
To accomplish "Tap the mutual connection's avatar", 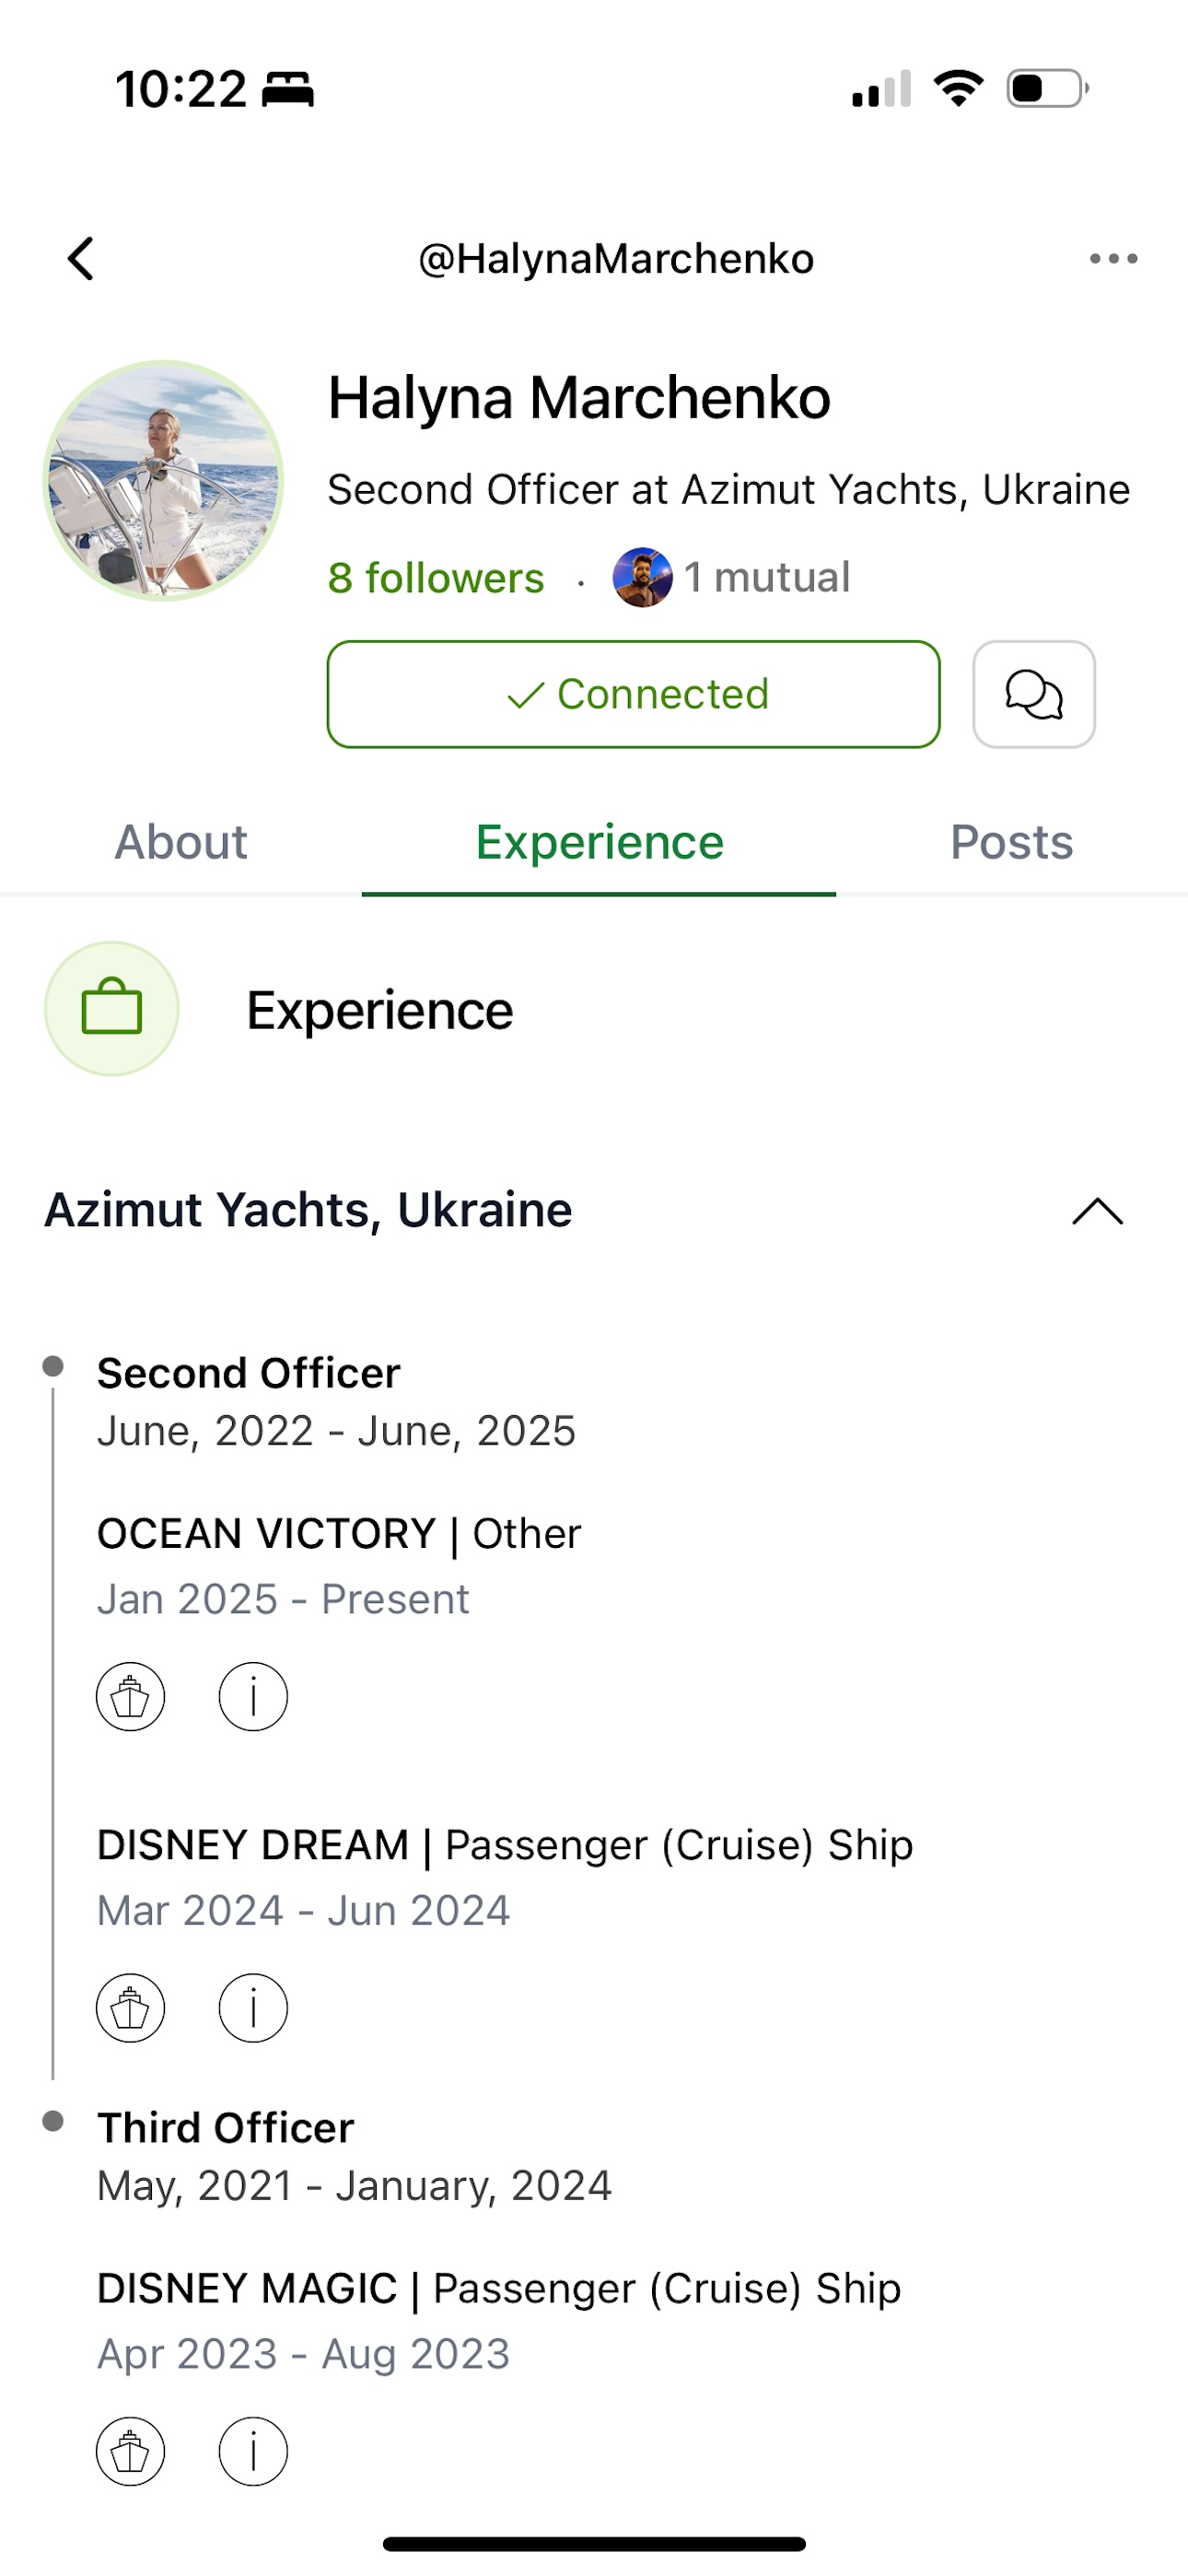I will [x=642, y=577].
